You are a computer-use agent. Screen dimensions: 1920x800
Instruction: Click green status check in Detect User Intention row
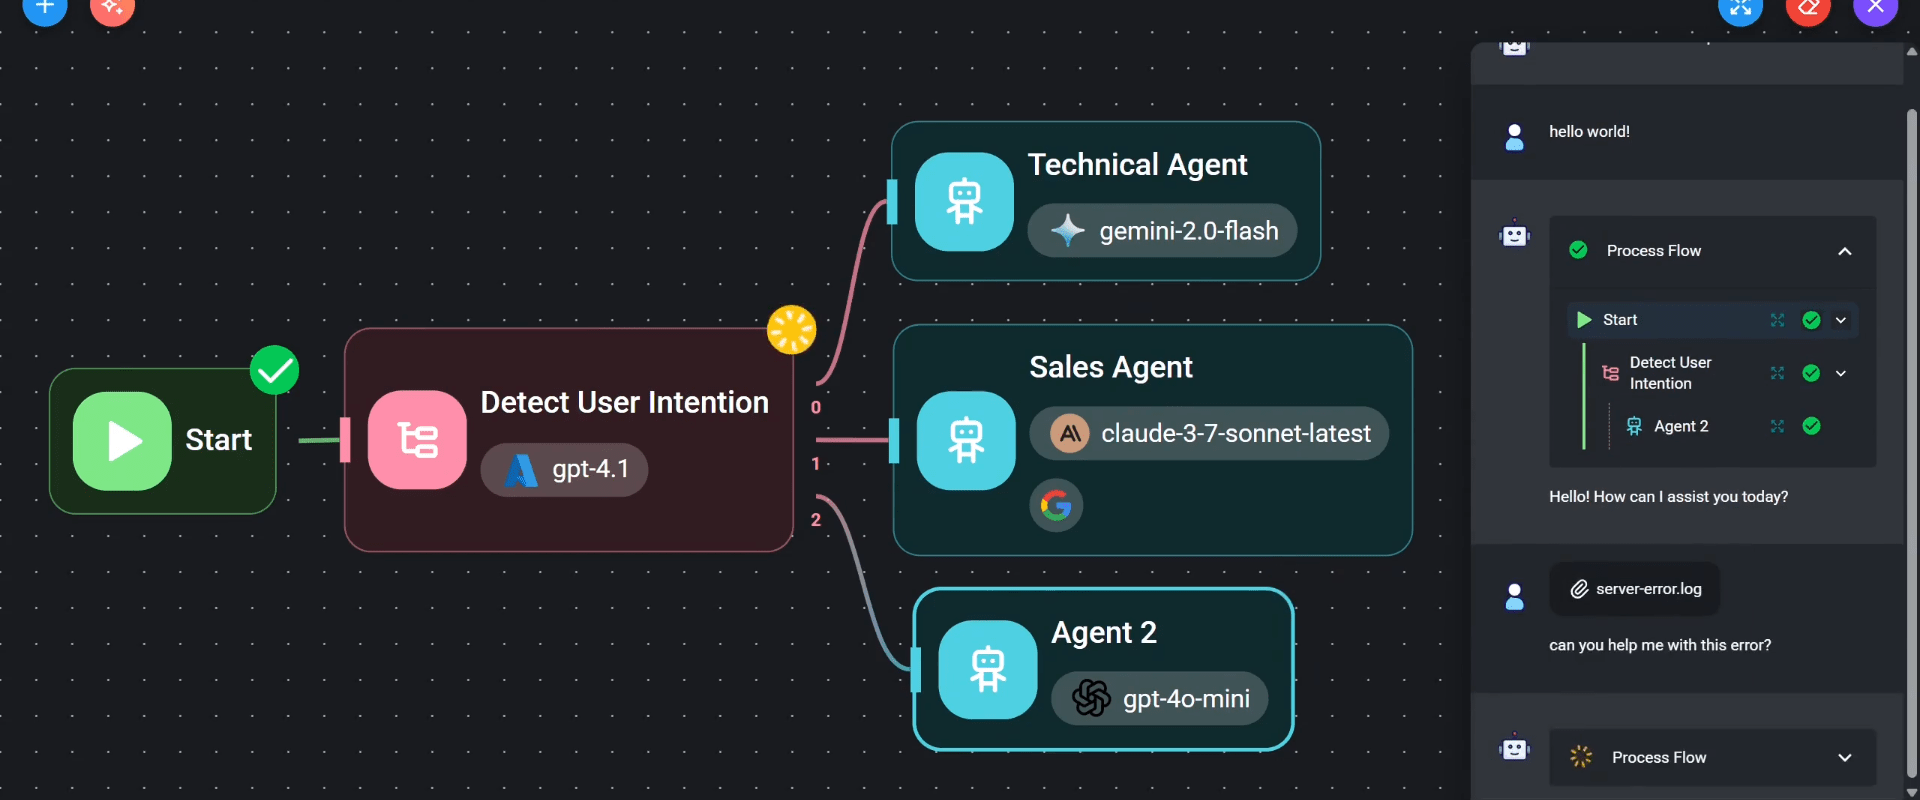point(1811,373)
